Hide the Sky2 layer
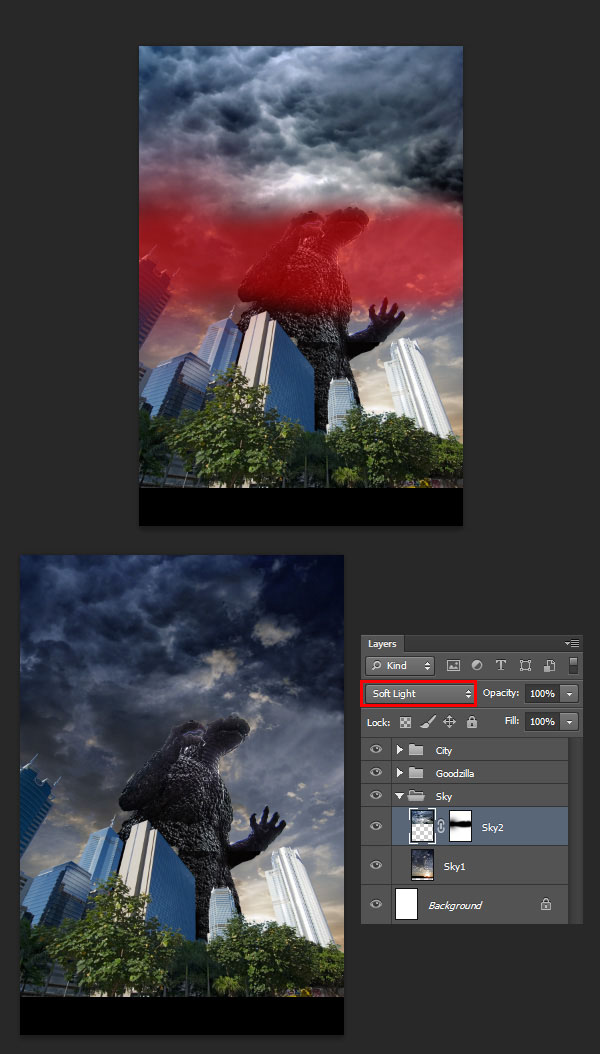Image resolution: width=600 pixels, height=1054 pixels. tap(376, 826)
